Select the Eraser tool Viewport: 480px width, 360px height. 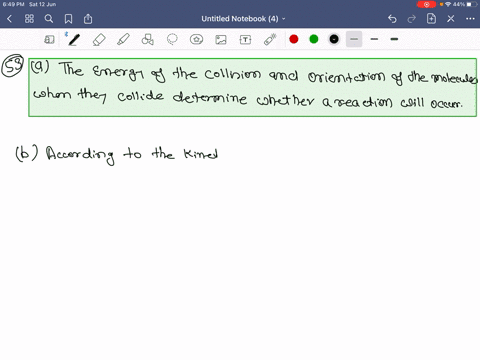99,40
